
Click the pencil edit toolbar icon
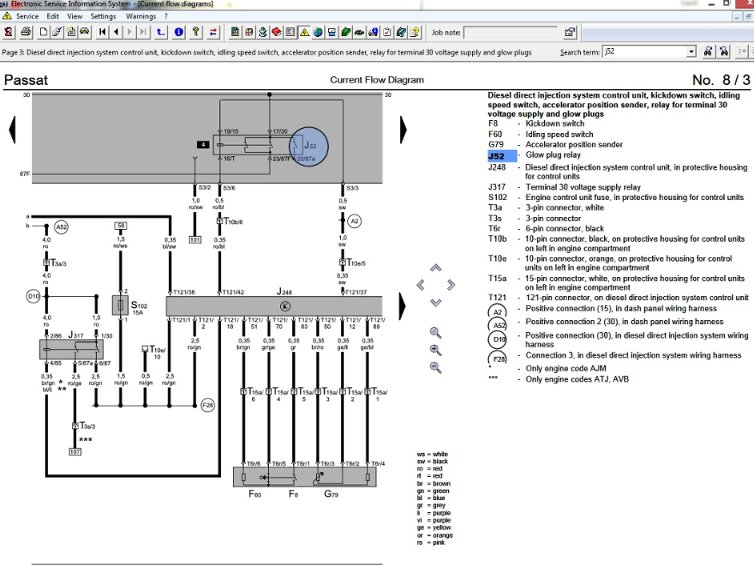57,32
